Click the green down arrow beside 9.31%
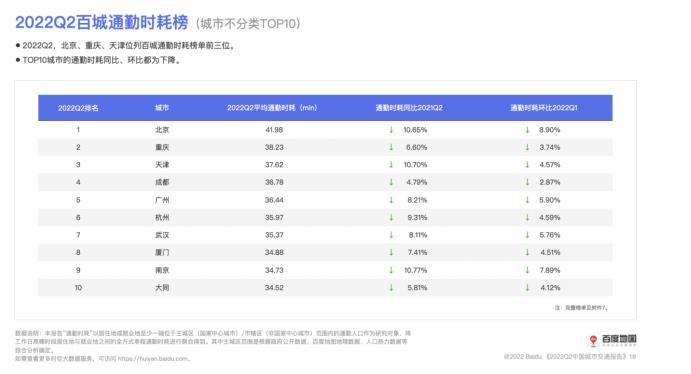The image size is (691, 374). (391, 217)
